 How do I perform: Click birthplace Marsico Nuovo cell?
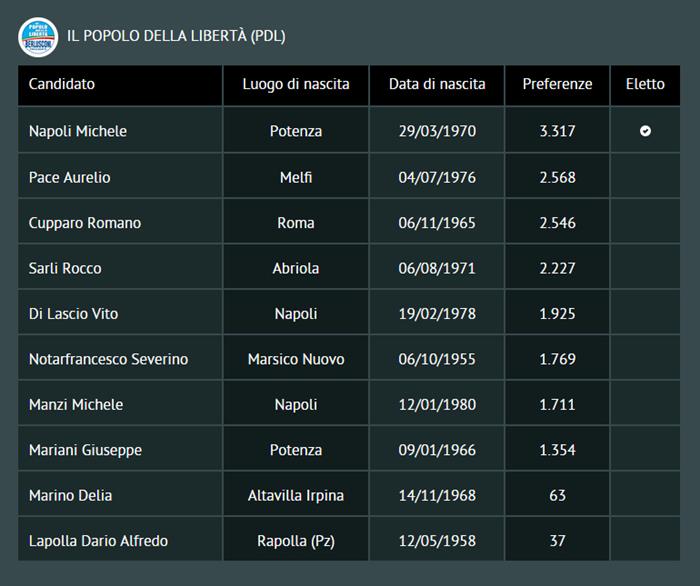296,360
